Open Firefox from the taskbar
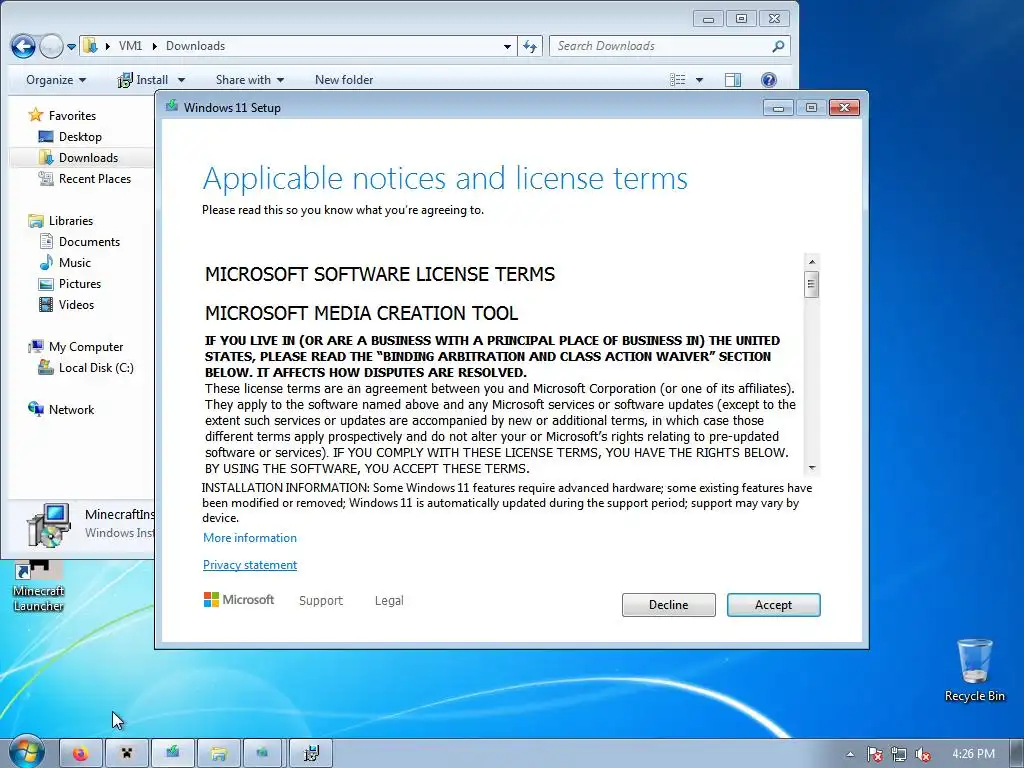The width and height of the screenshot is (1024, 768). point(80,754)
